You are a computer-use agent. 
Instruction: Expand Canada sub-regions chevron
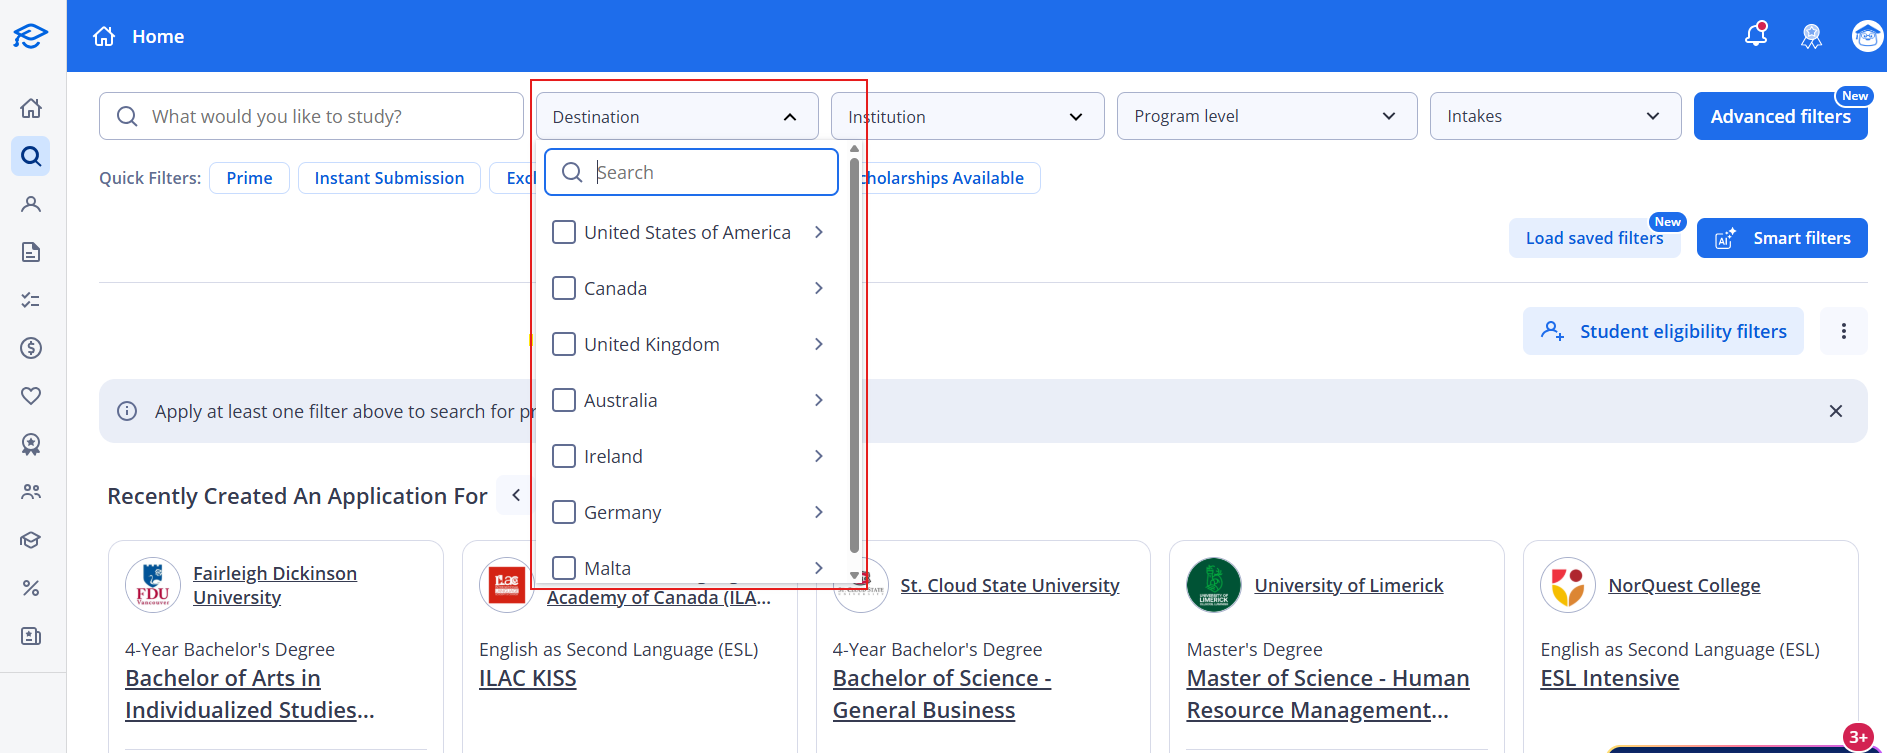tap(819, 288)
